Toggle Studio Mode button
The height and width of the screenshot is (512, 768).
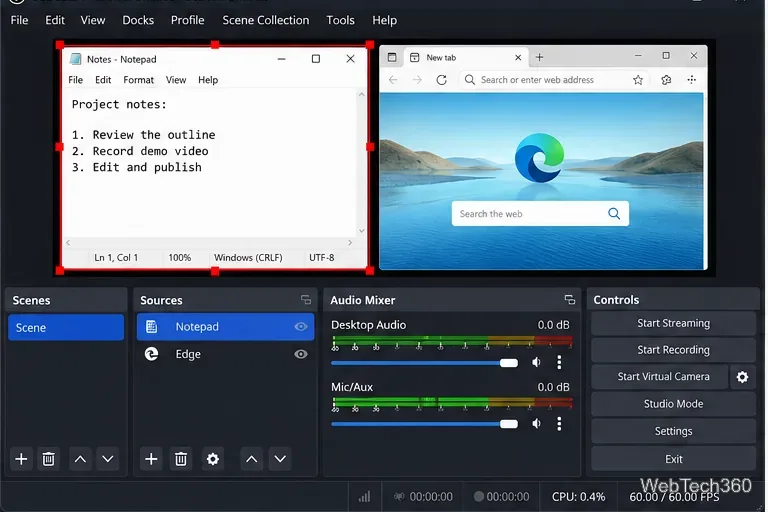click(x=673, y=404)
